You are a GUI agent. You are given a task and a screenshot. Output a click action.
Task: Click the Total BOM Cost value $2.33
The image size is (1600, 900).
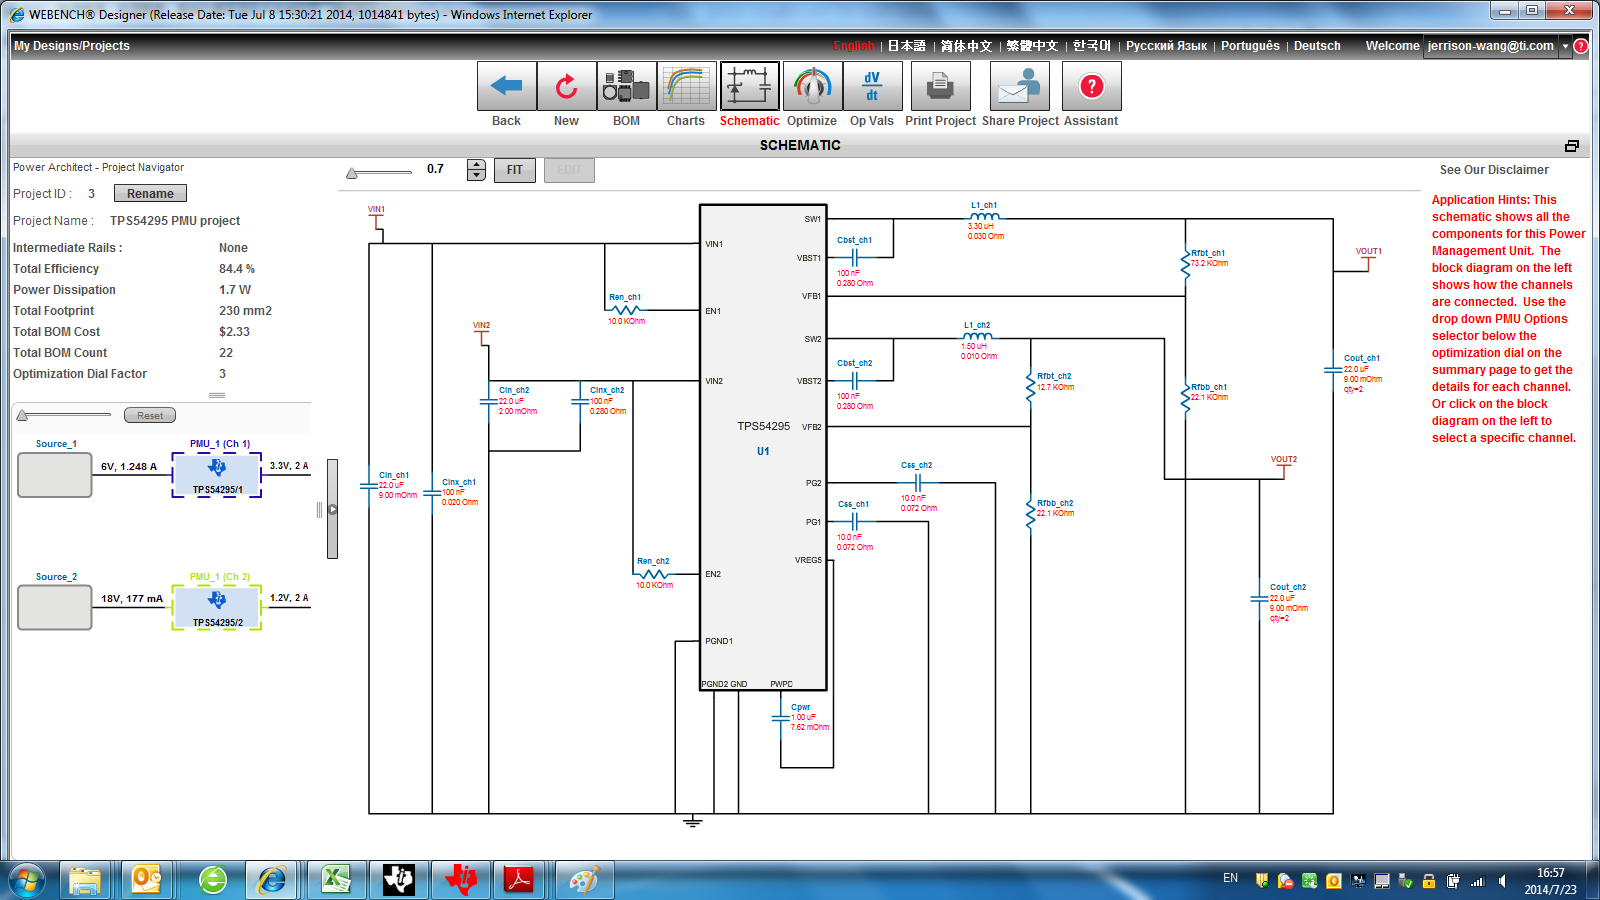click(234, 332)
